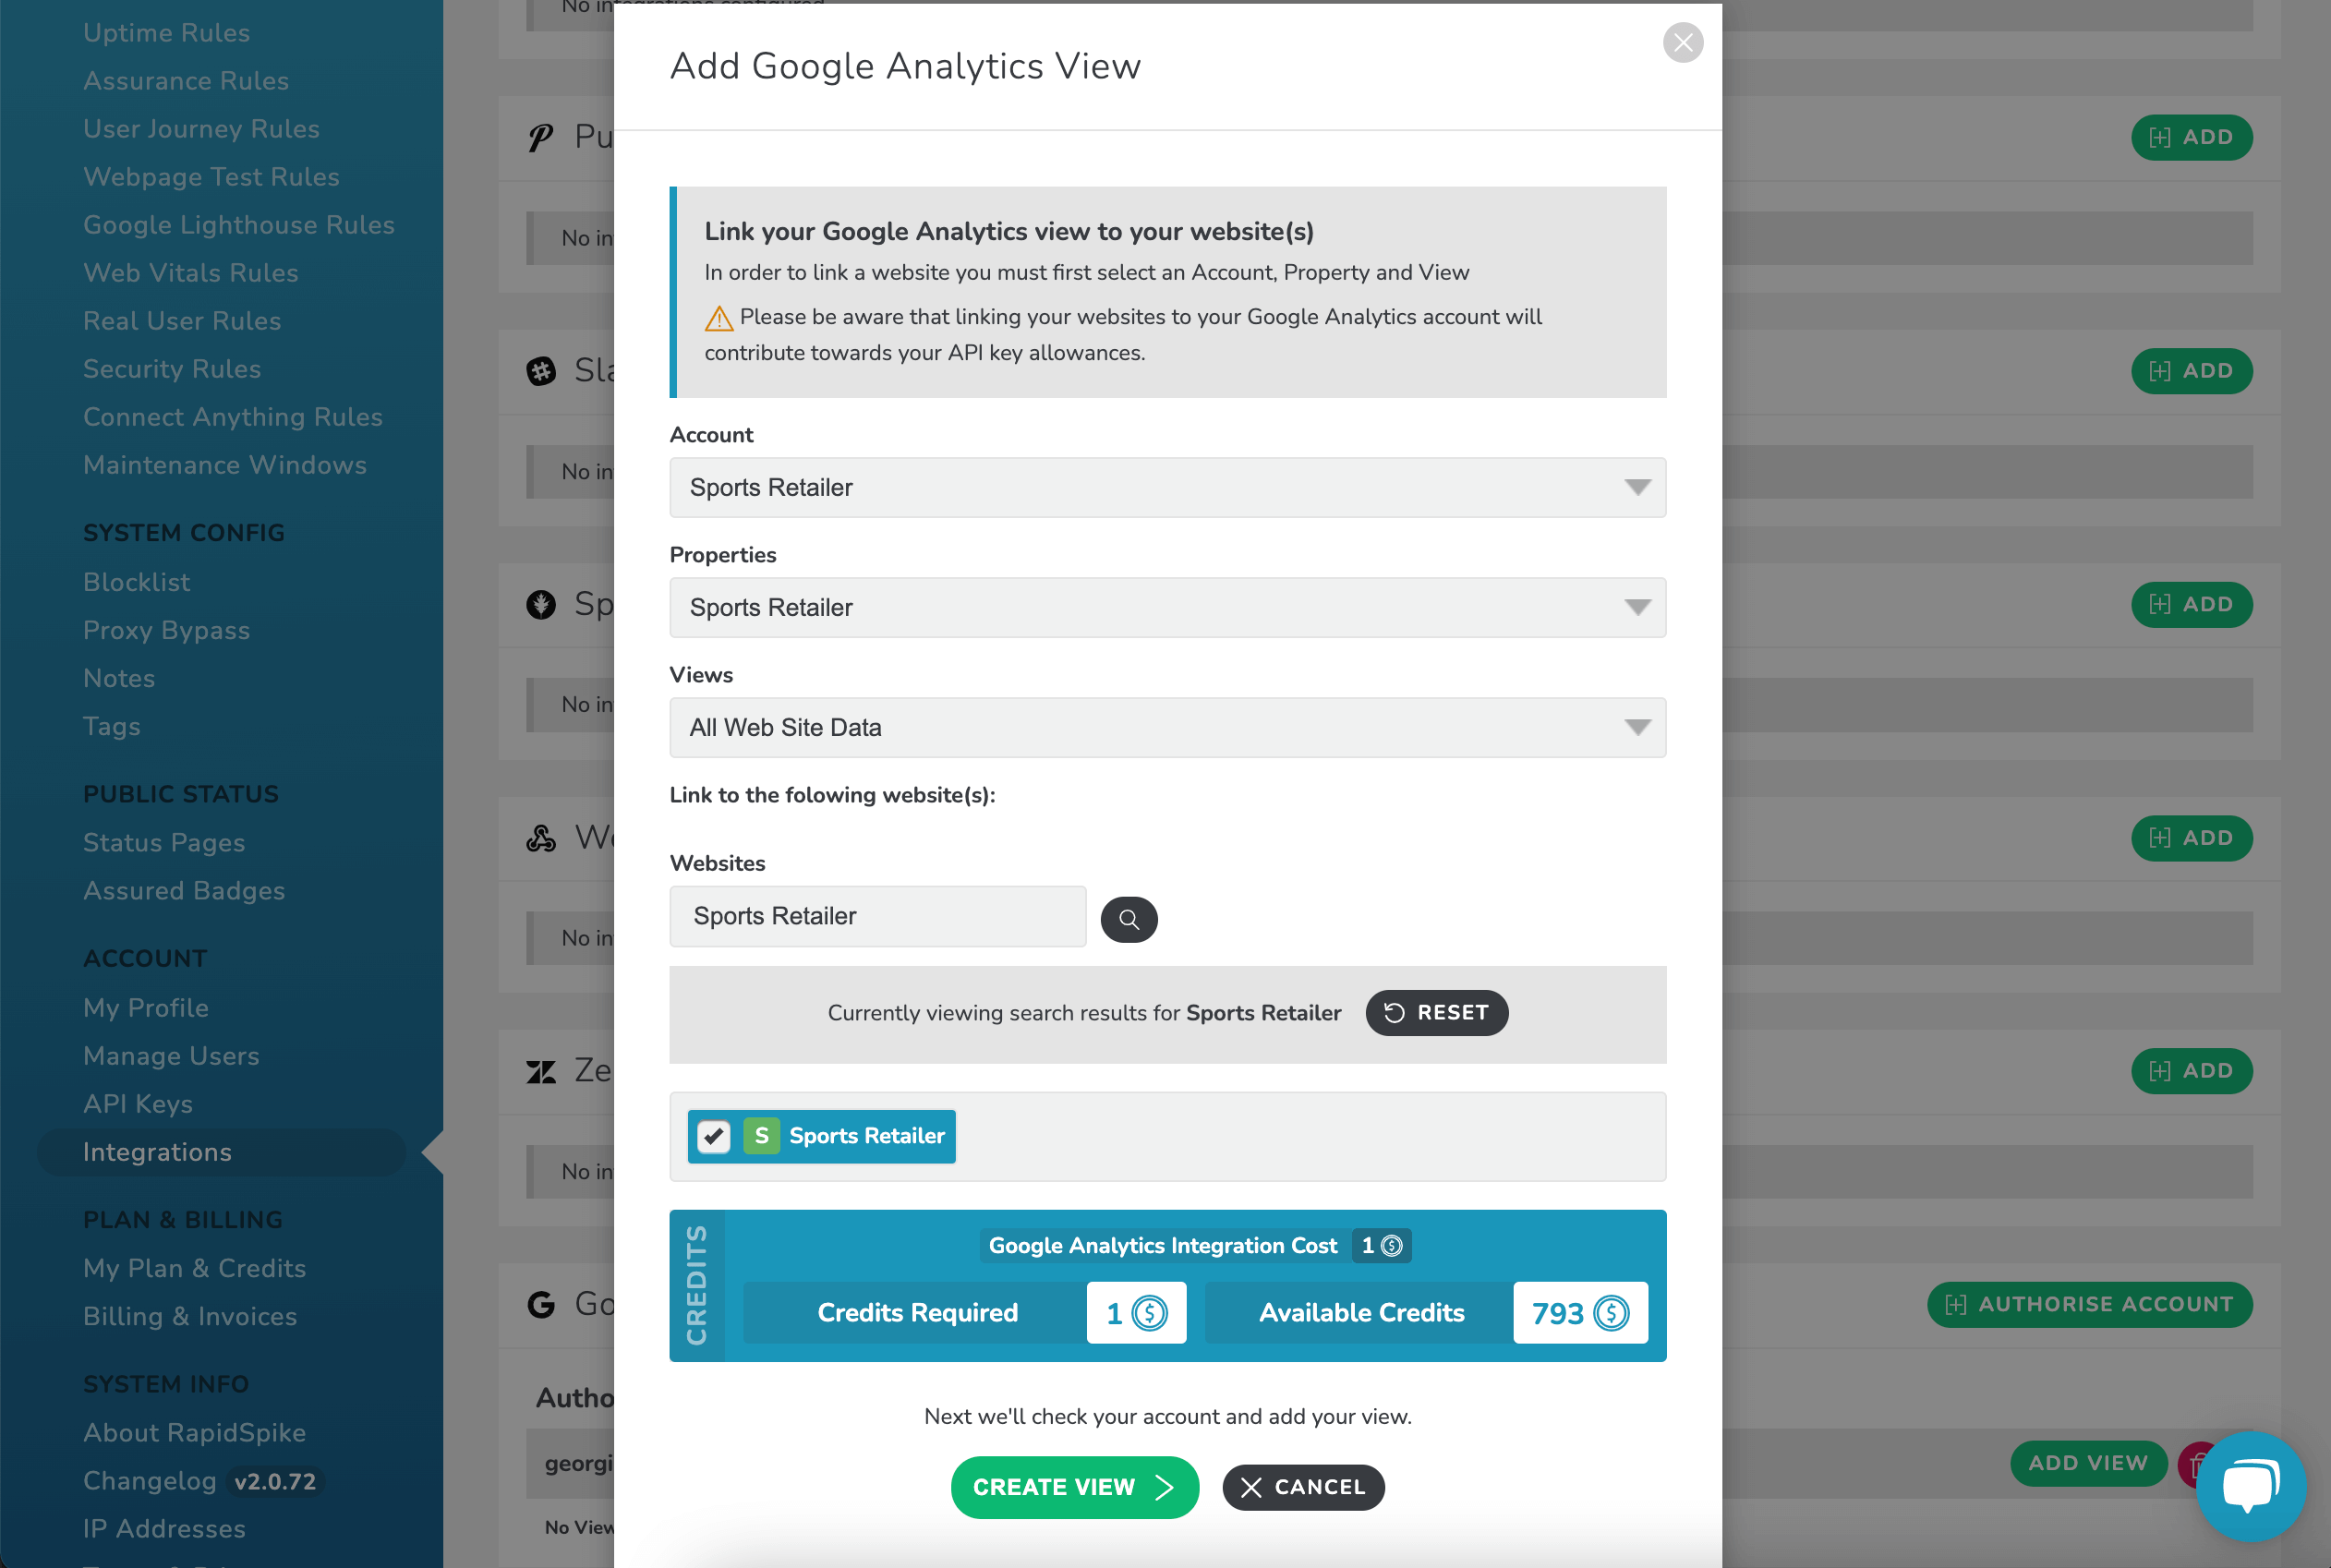The image size is (2331, 1568).
Task: Go to Maintenance Windows
Action: (x=225, y=464)
